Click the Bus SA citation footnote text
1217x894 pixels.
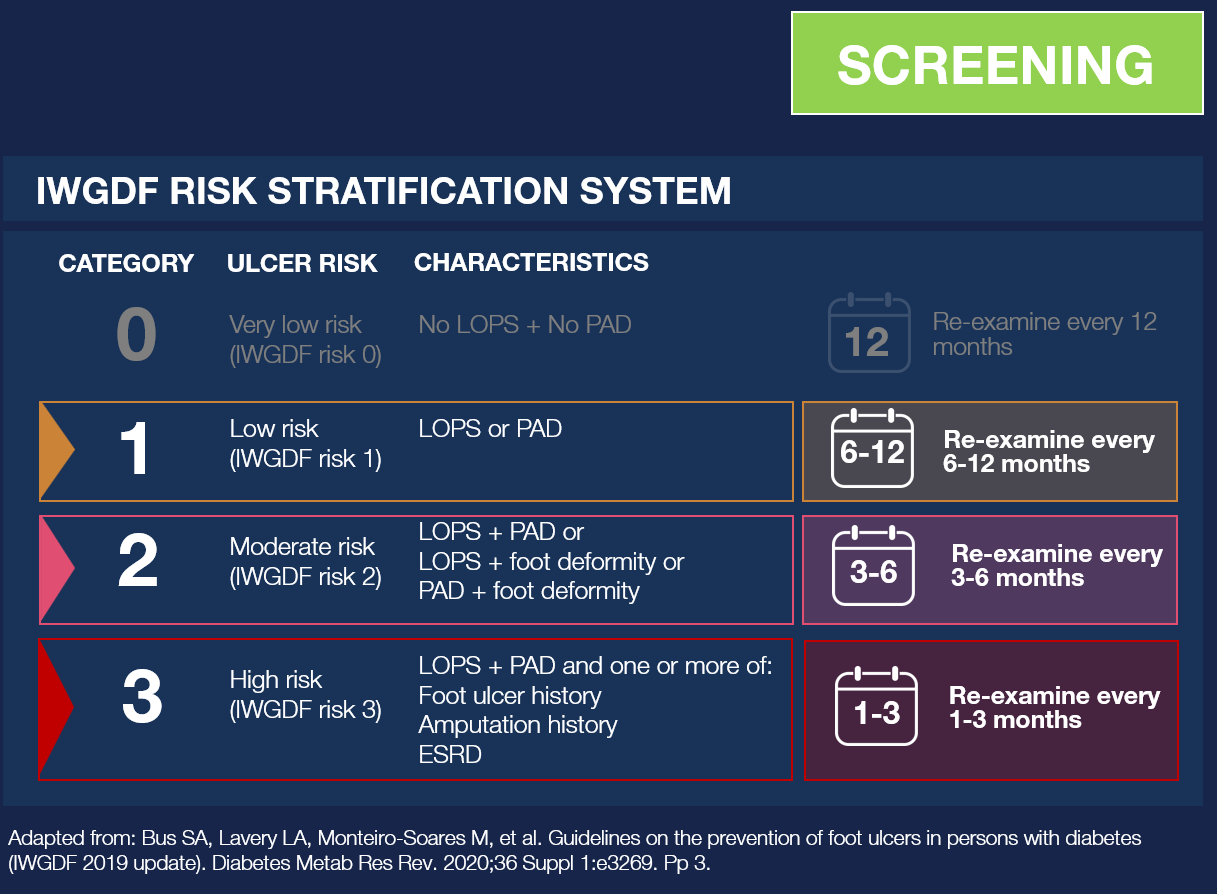tap(574, 850)
